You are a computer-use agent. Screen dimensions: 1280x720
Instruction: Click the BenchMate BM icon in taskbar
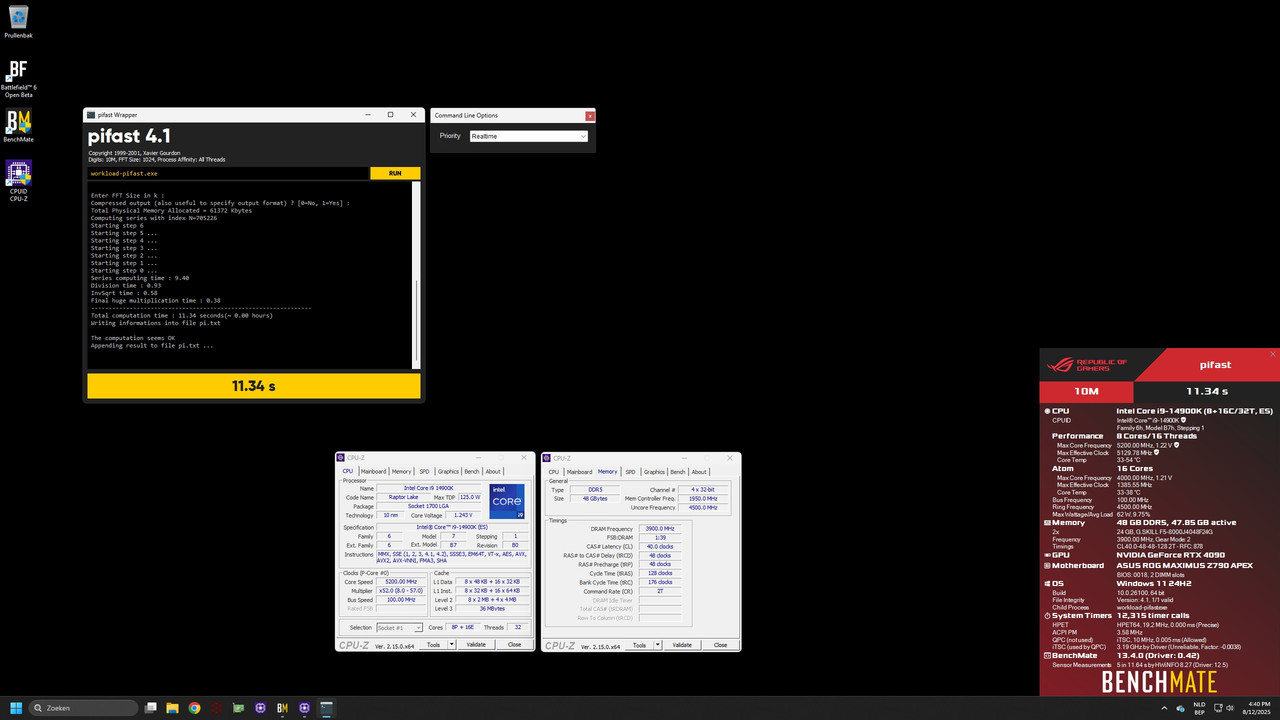pos(282,708)
